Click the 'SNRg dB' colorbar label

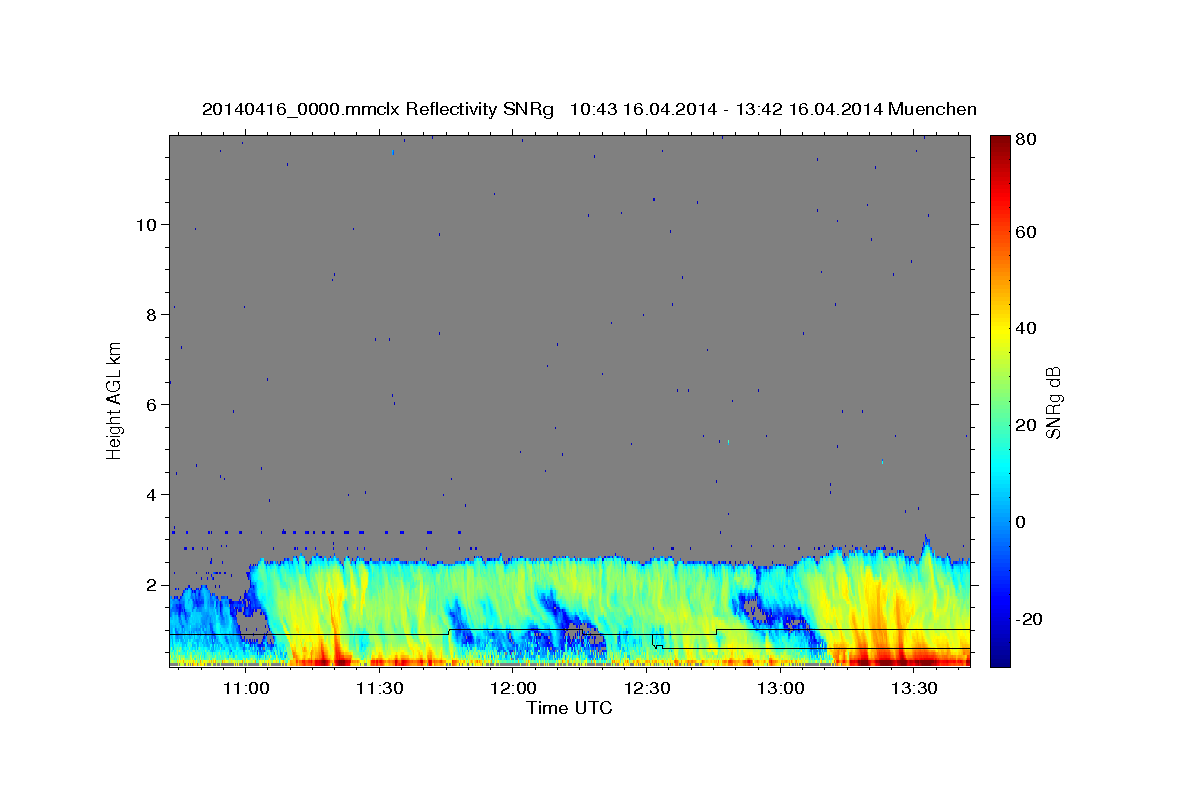pos(1053,402)
